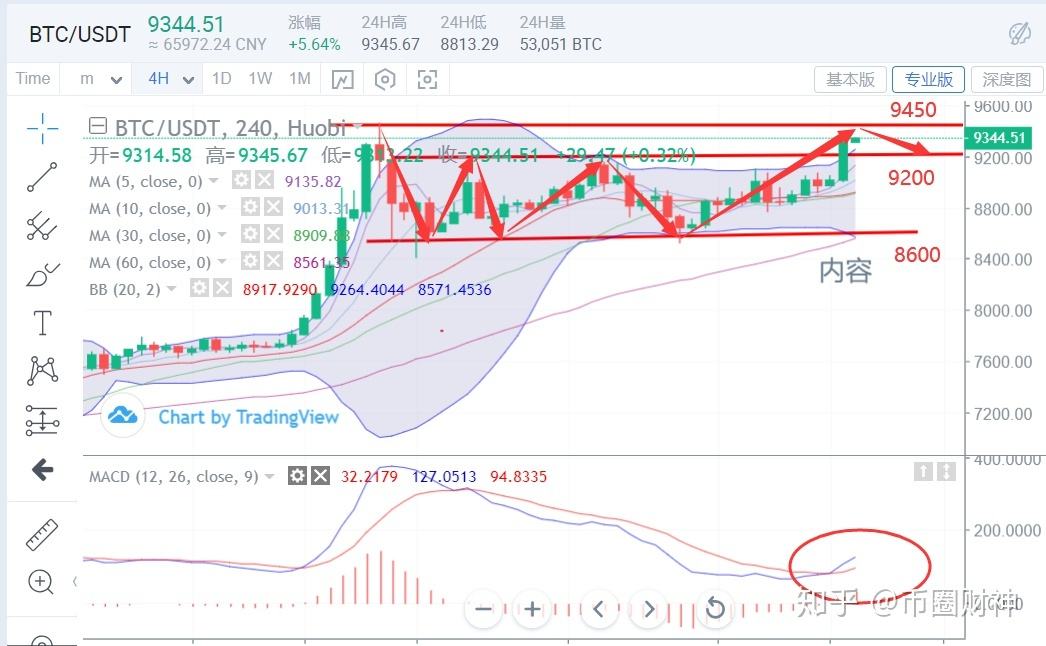Remove the MACD indicator
The height and width of the screenshot is (646, 1046).
320,476
